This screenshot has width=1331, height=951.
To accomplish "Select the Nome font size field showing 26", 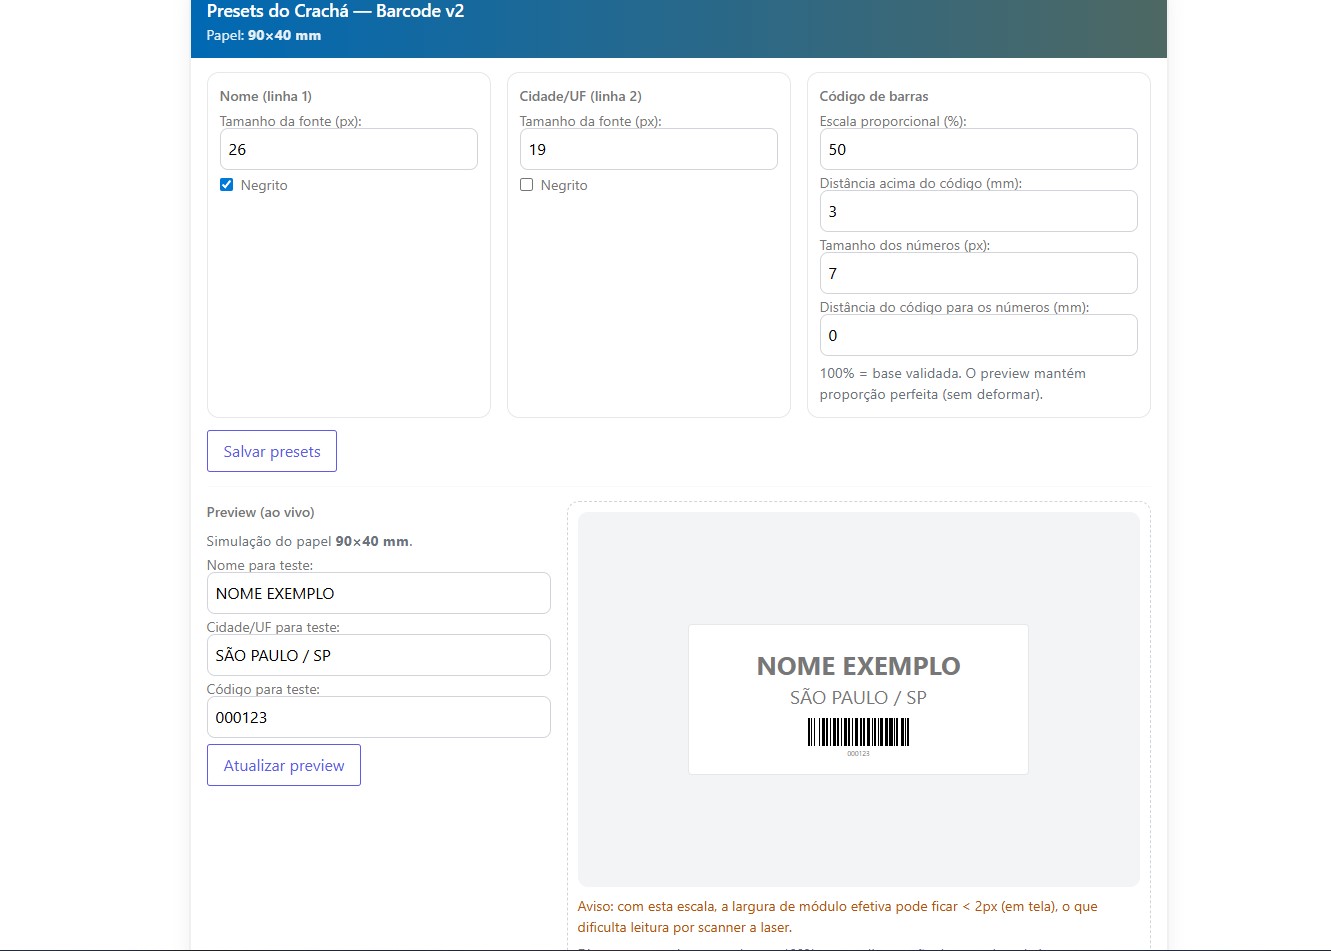I will (348, 149).
